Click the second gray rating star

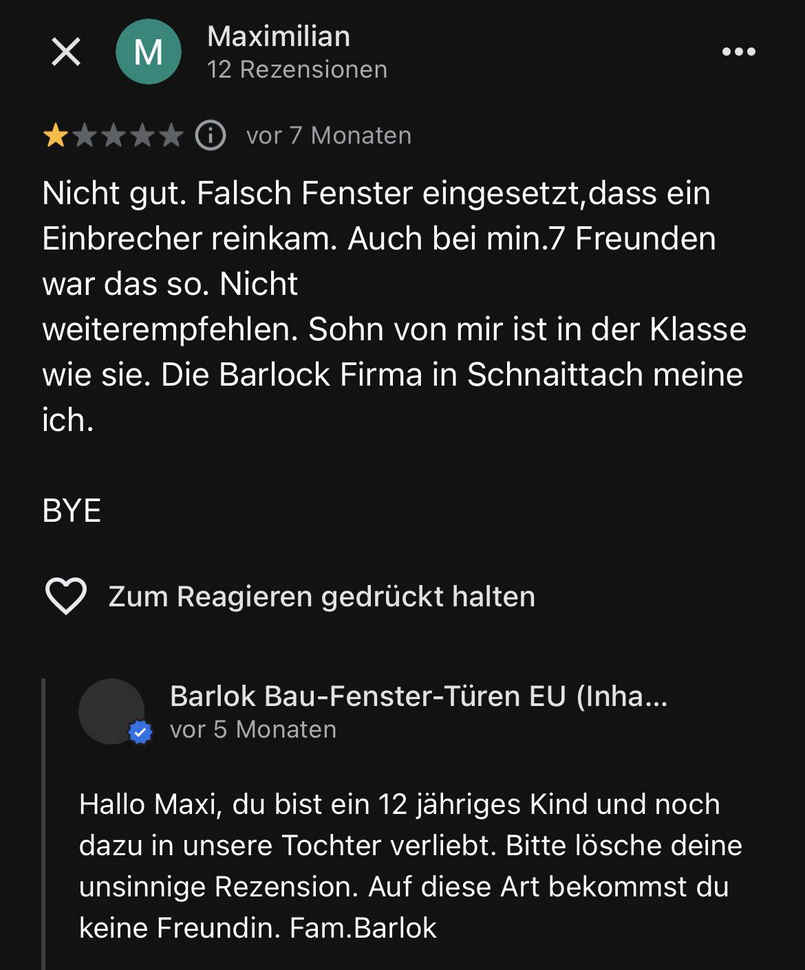tap(84, 135)
